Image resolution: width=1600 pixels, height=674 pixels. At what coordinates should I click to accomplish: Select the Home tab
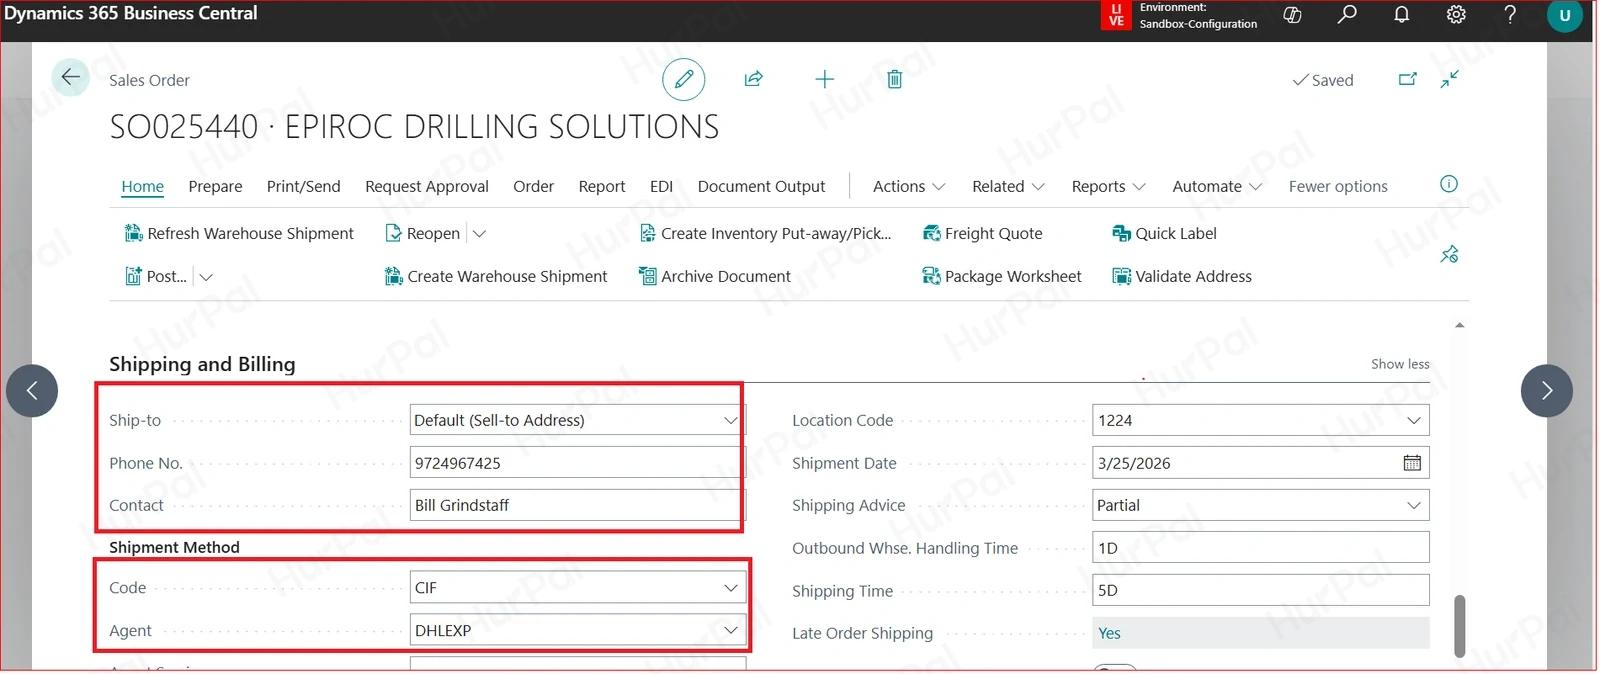coord(143,186)
